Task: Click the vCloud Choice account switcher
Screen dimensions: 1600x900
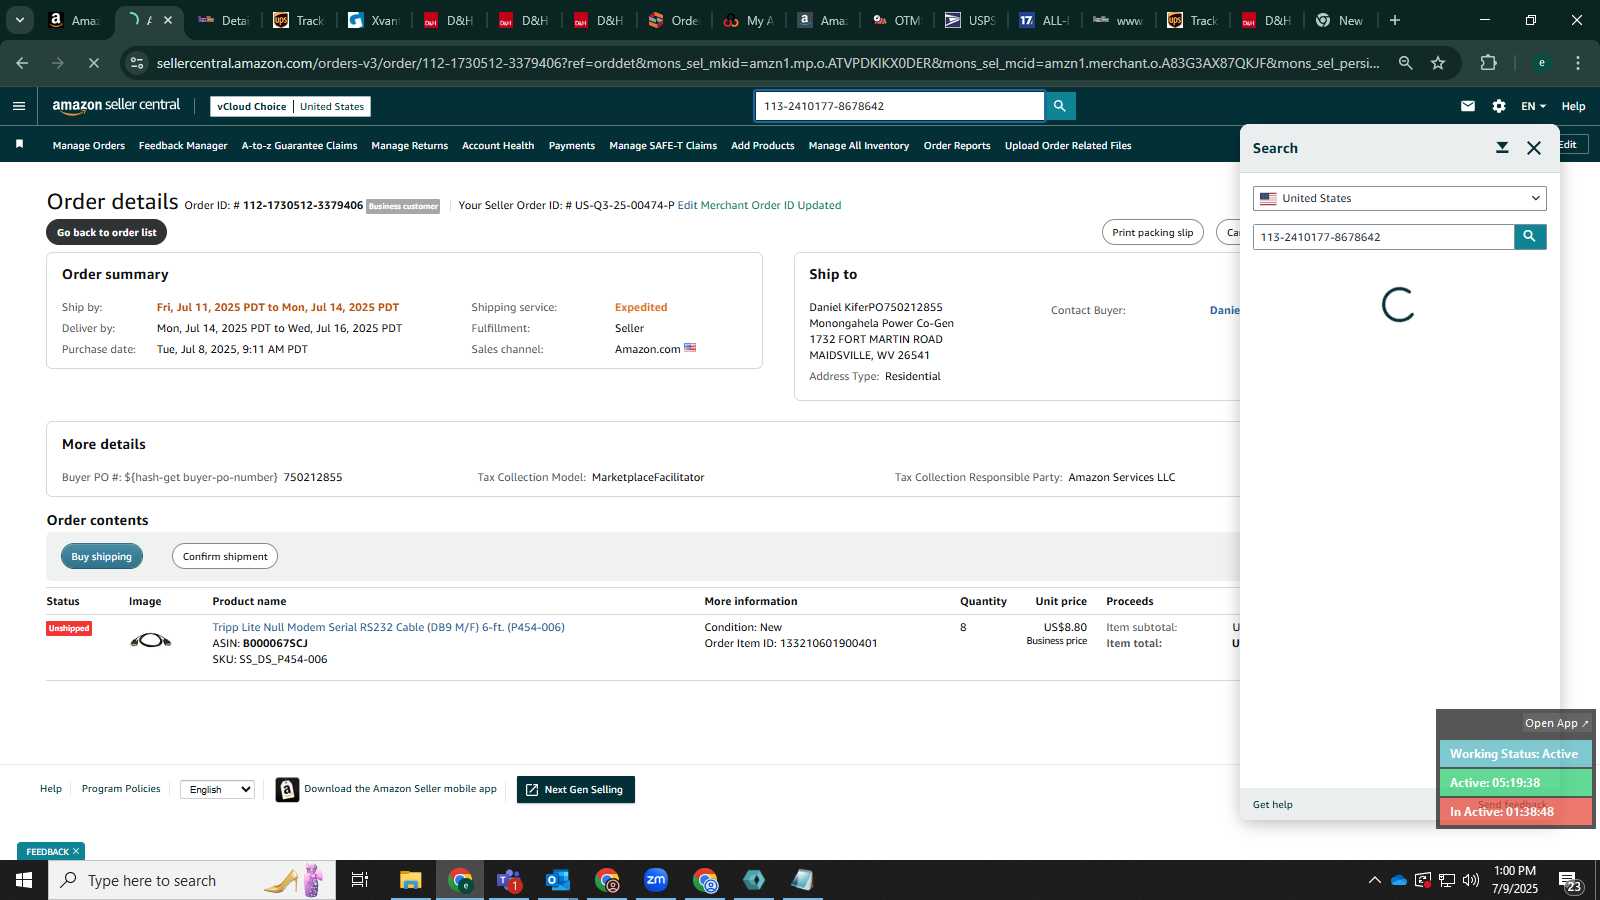Action: tap(290, 106)
